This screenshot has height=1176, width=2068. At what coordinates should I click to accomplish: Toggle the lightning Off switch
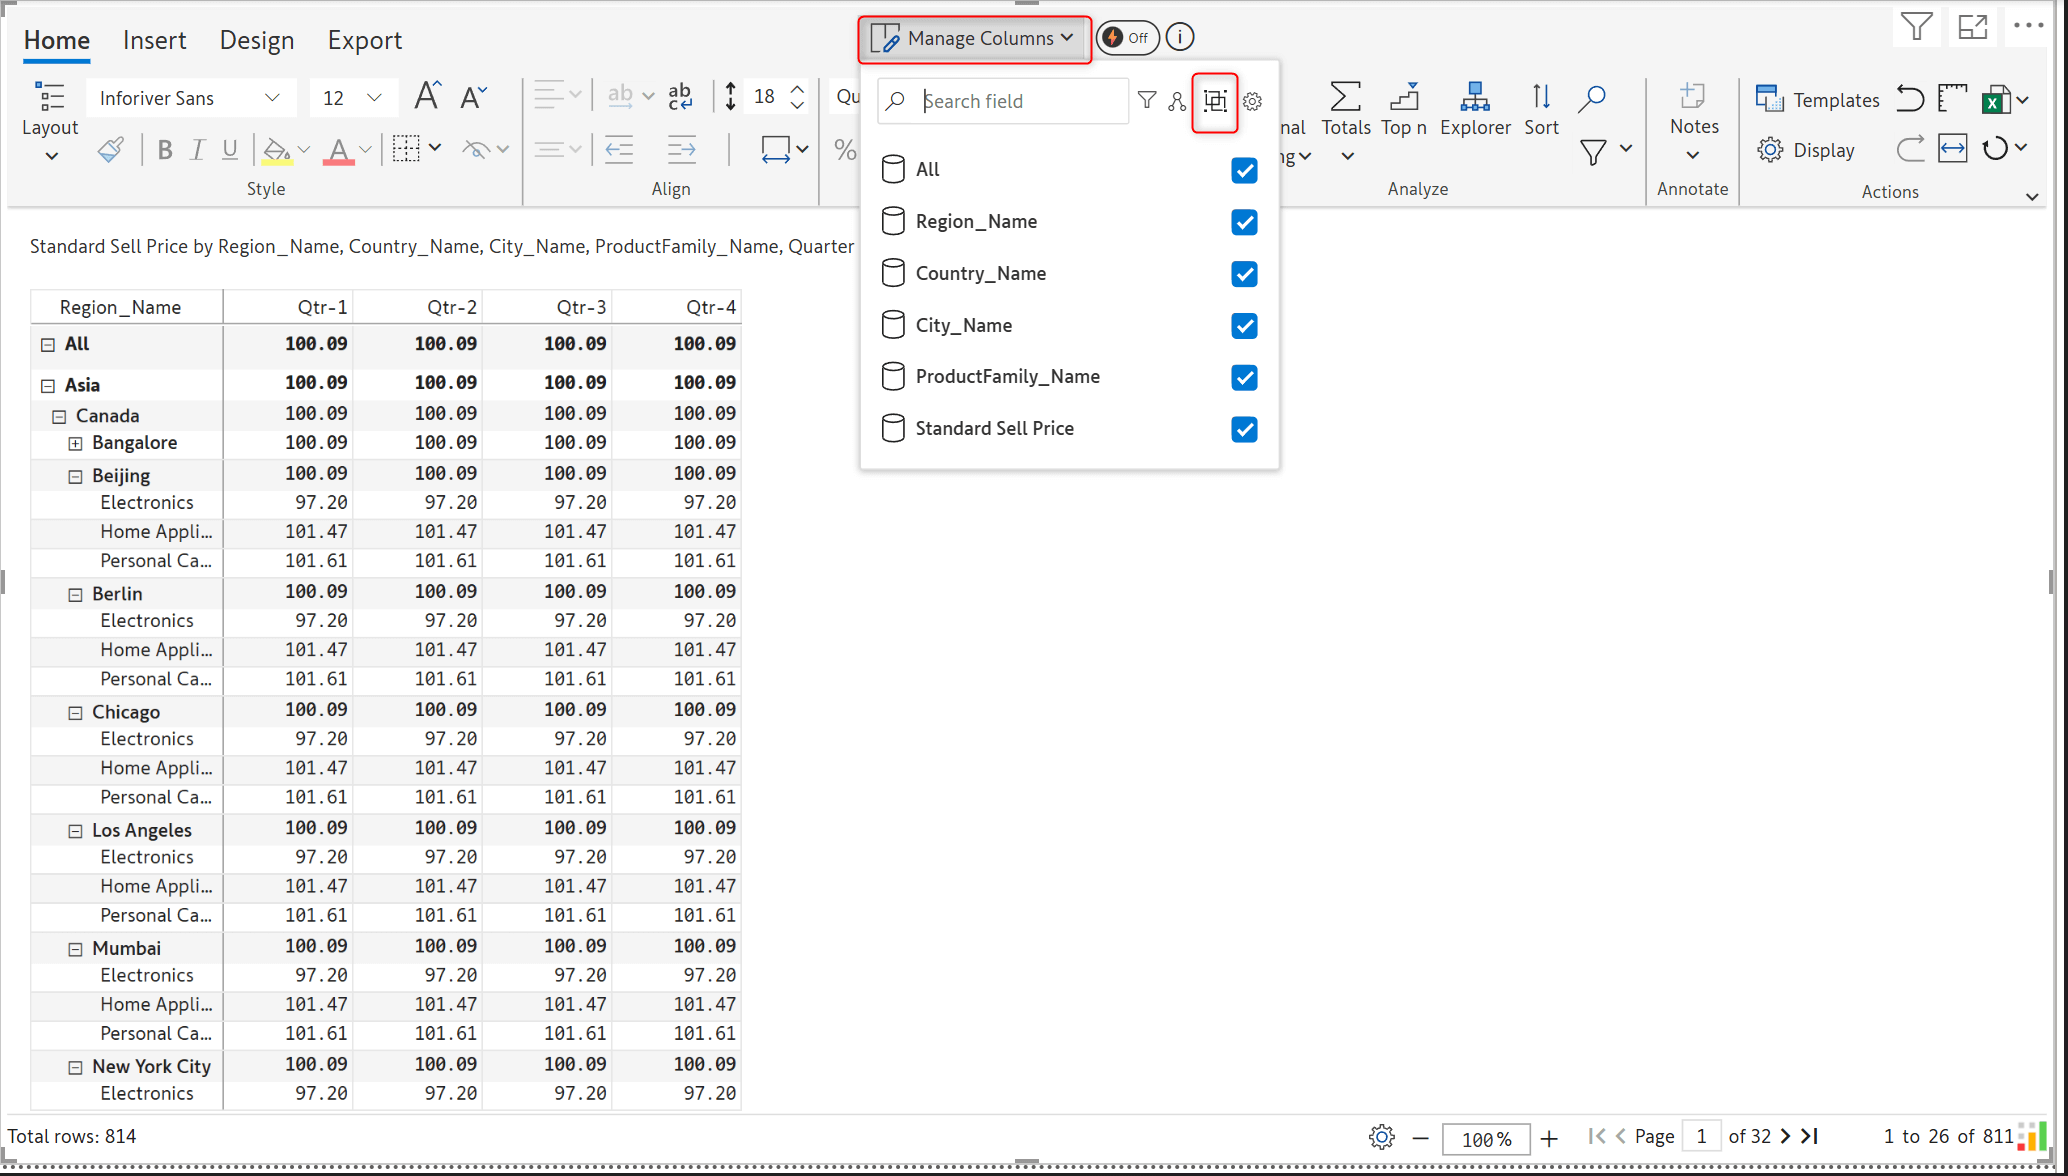[1127, 38]
